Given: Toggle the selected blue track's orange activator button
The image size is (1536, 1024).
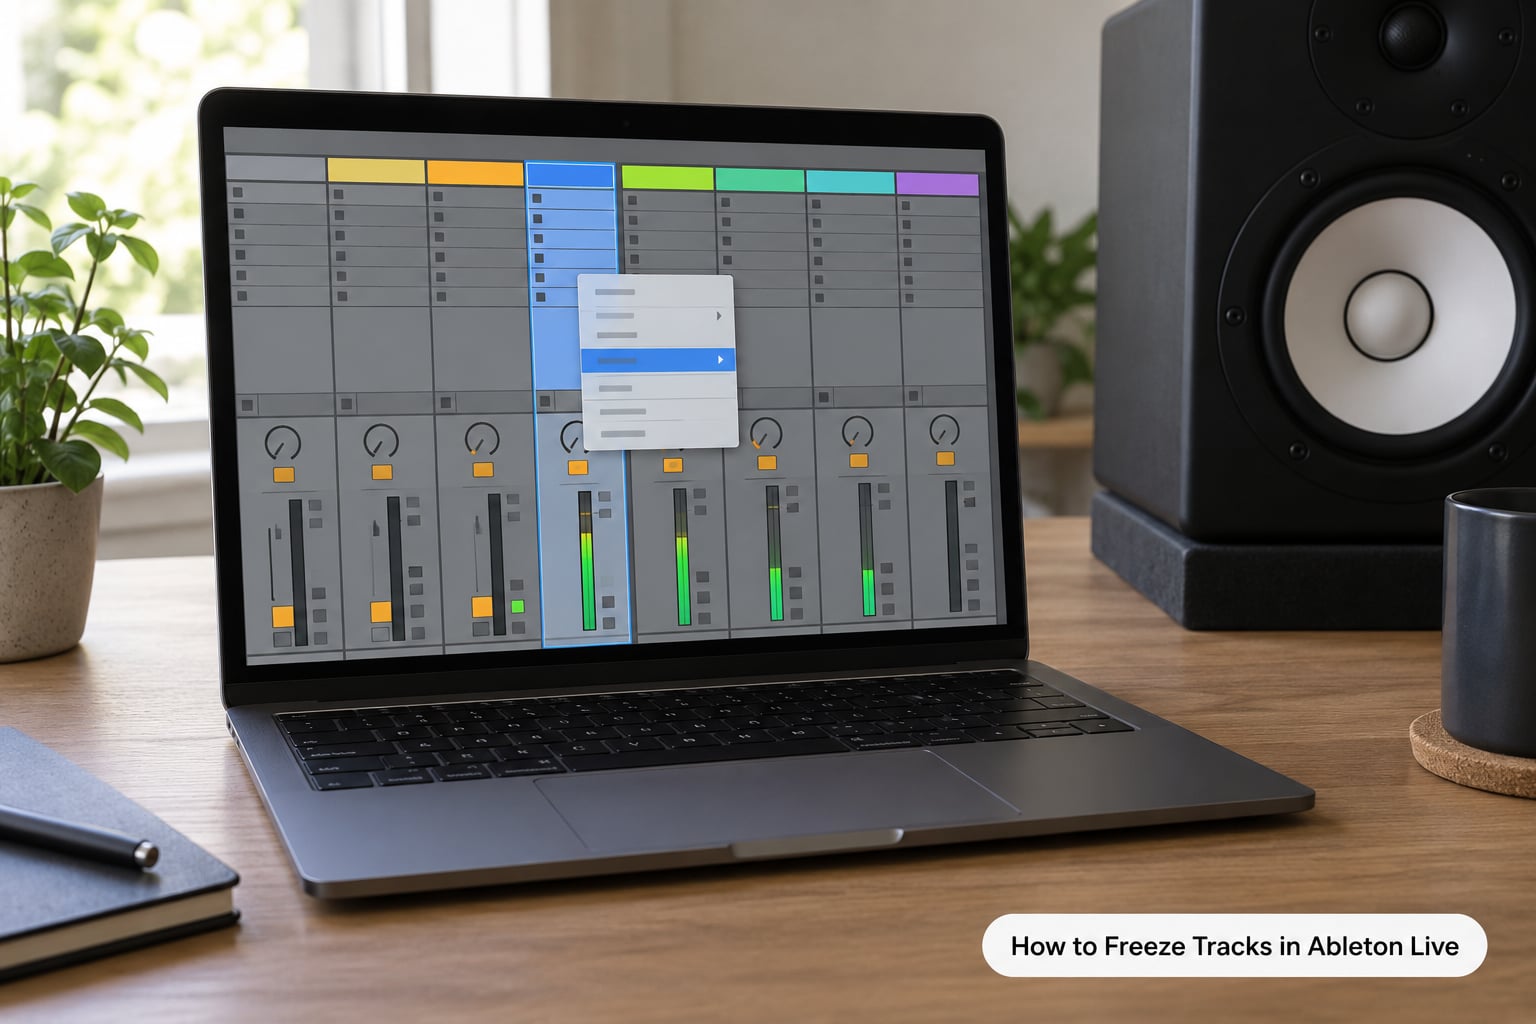Looking at the screenshot, I should click(578, 467).
